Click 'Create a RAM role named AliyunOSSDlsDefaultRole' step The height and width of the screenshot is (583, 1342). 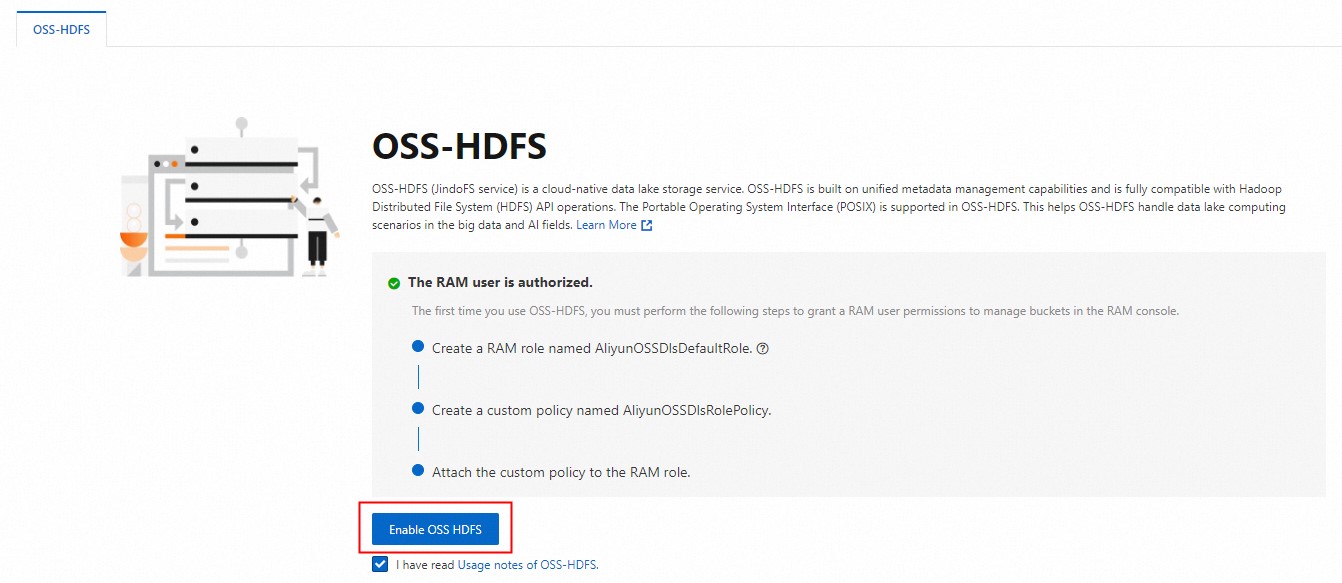pos(592,349)
